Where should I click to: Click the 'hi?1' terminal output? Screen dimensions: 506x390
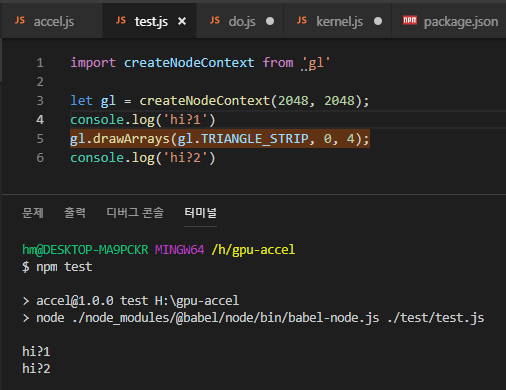(x=36, y=351)
